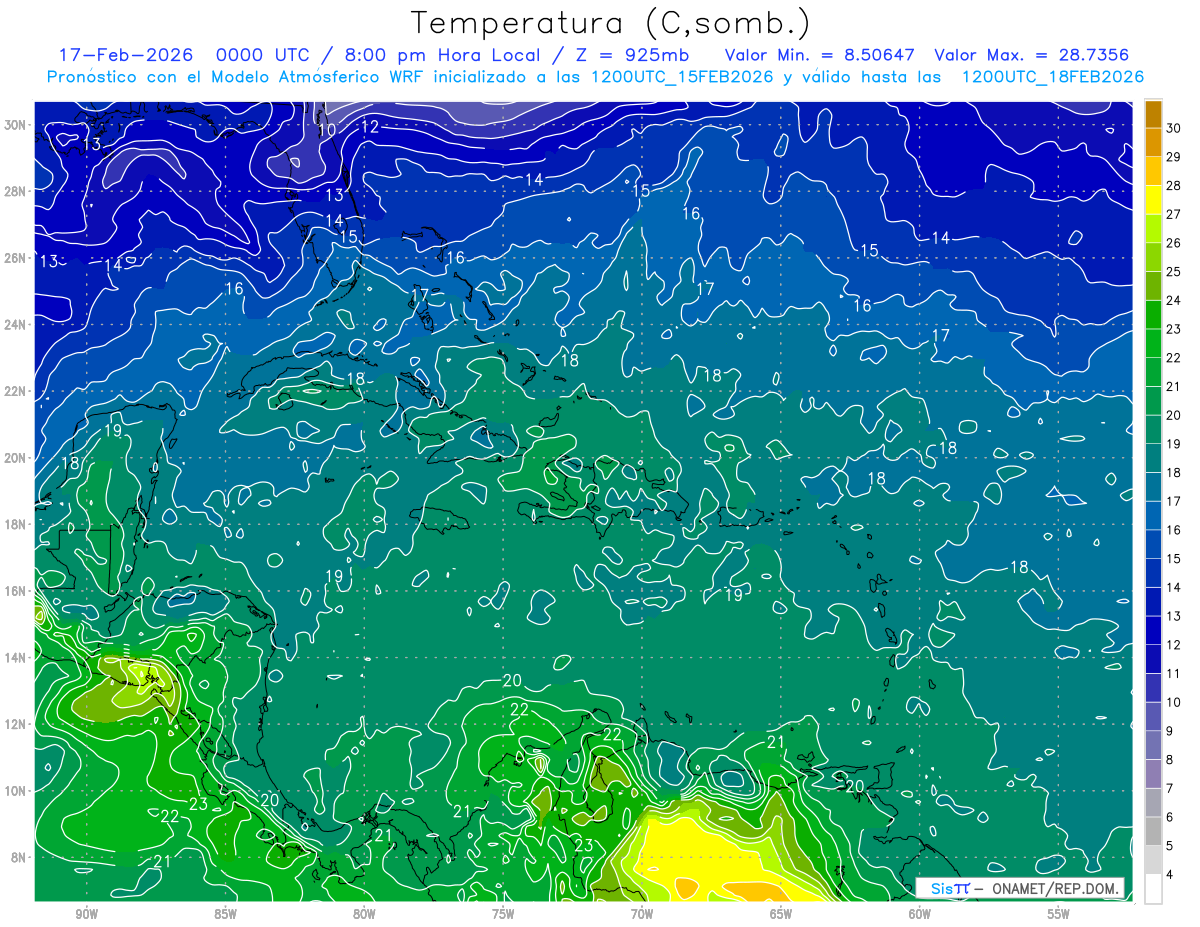Click the "75W" longitude axis label

(x=503, y=913)
